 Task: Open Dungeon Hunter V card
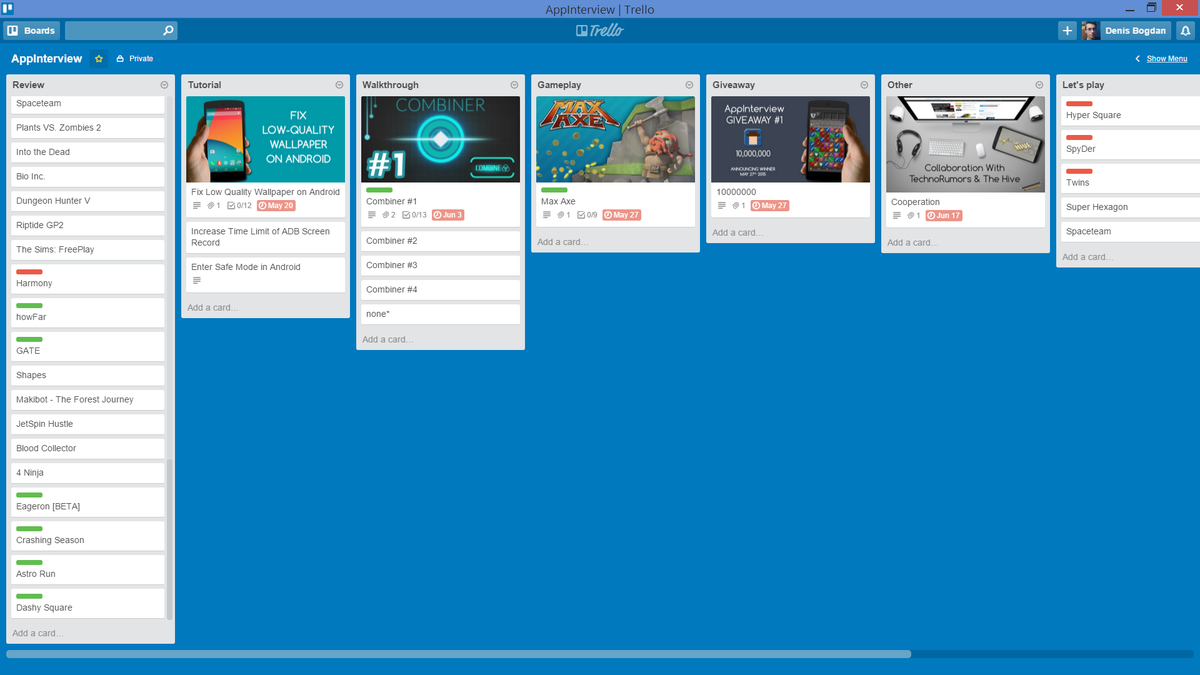88,201
